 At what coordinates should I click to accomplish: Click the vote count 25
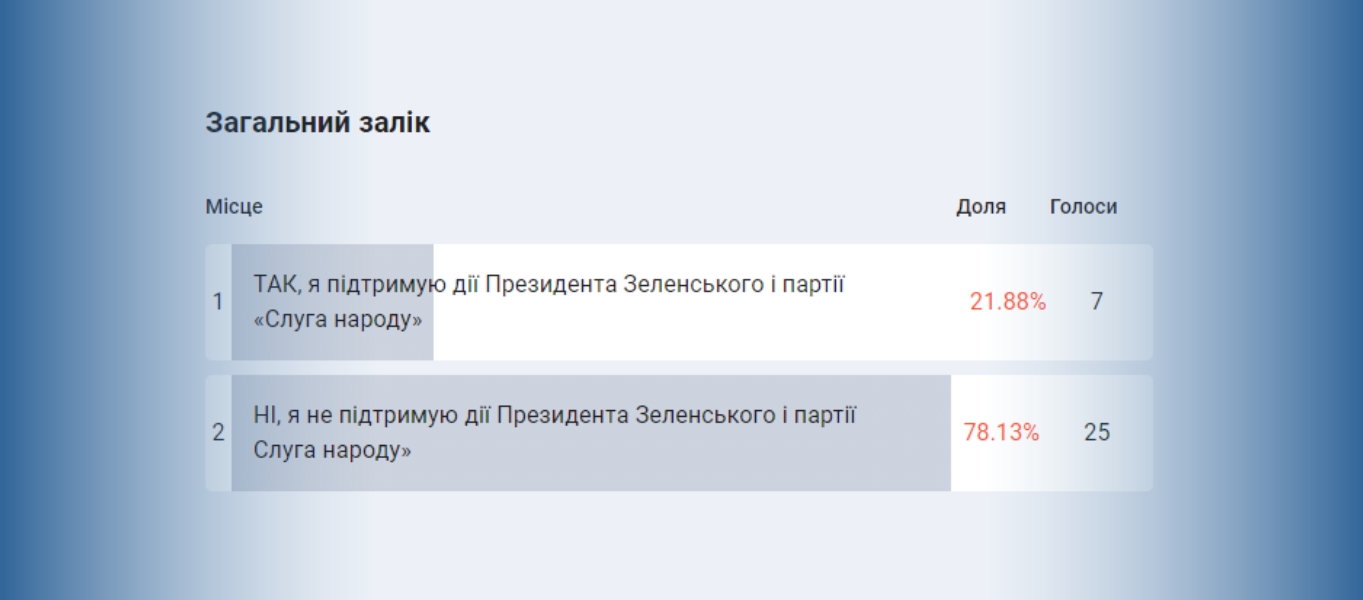[1097, 433]
